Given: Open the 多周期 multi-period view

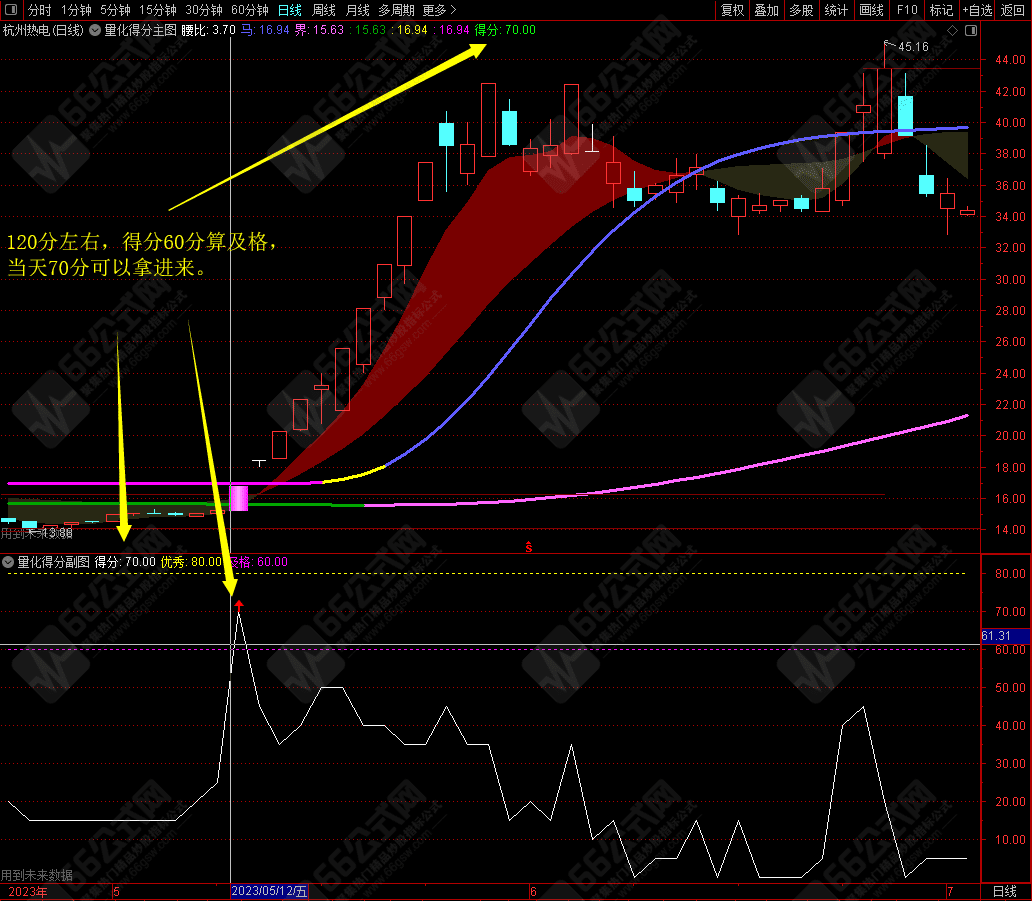Looking at the screenshot, I should pyautogui.click(x=396, y=10).
